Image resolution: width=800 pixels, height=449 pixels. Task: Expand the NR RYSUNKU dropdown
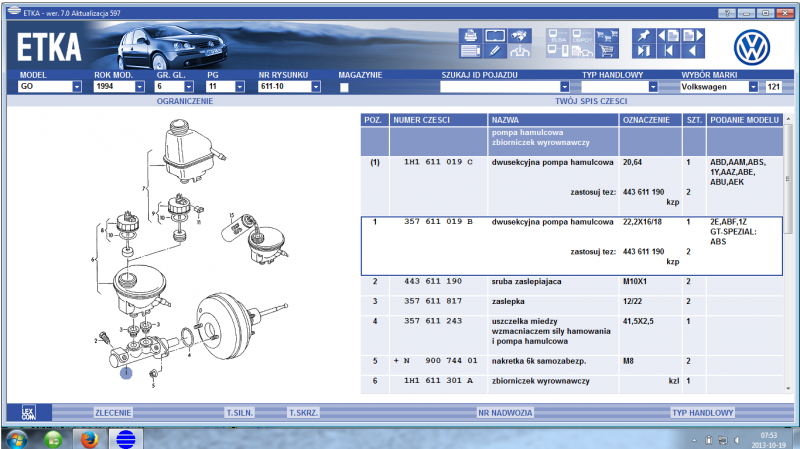[x=316, y=87]
